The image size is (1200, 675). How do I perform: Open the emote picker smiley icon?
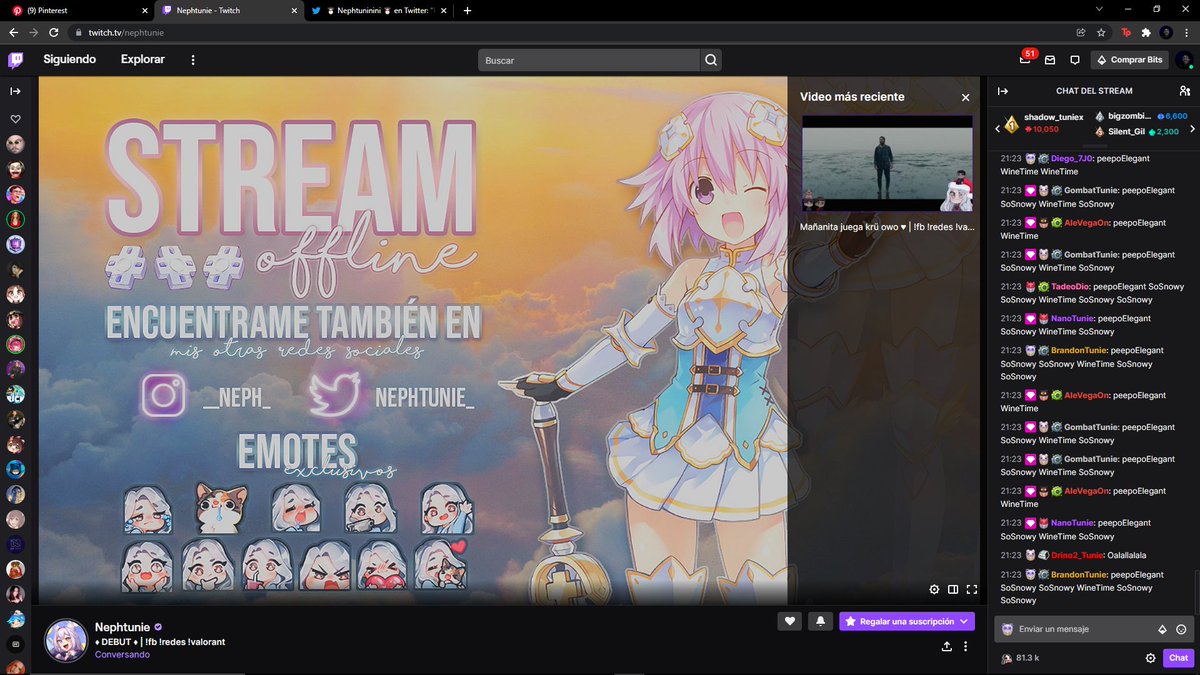tap(1181, 630)
